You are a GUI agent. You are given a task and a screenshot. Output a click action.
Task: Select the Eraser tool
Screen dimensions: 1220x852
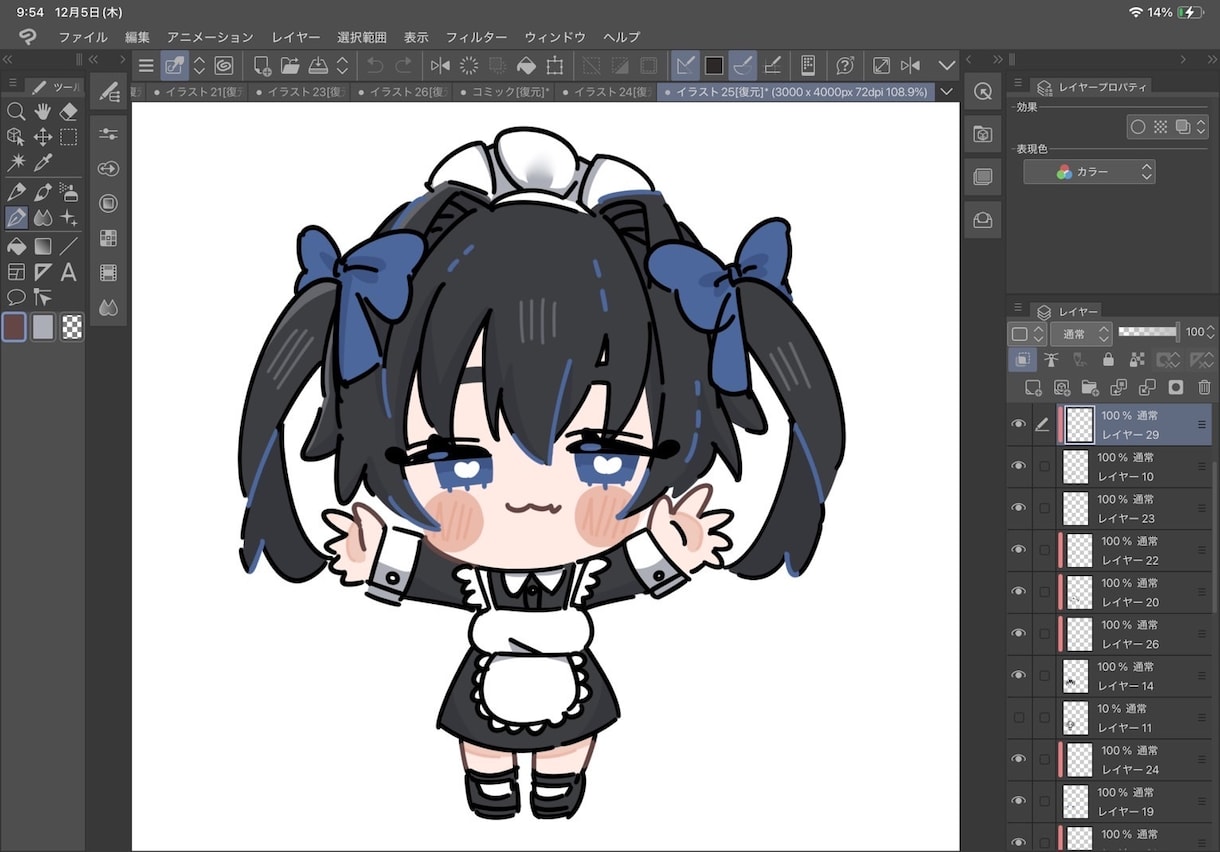69,110
